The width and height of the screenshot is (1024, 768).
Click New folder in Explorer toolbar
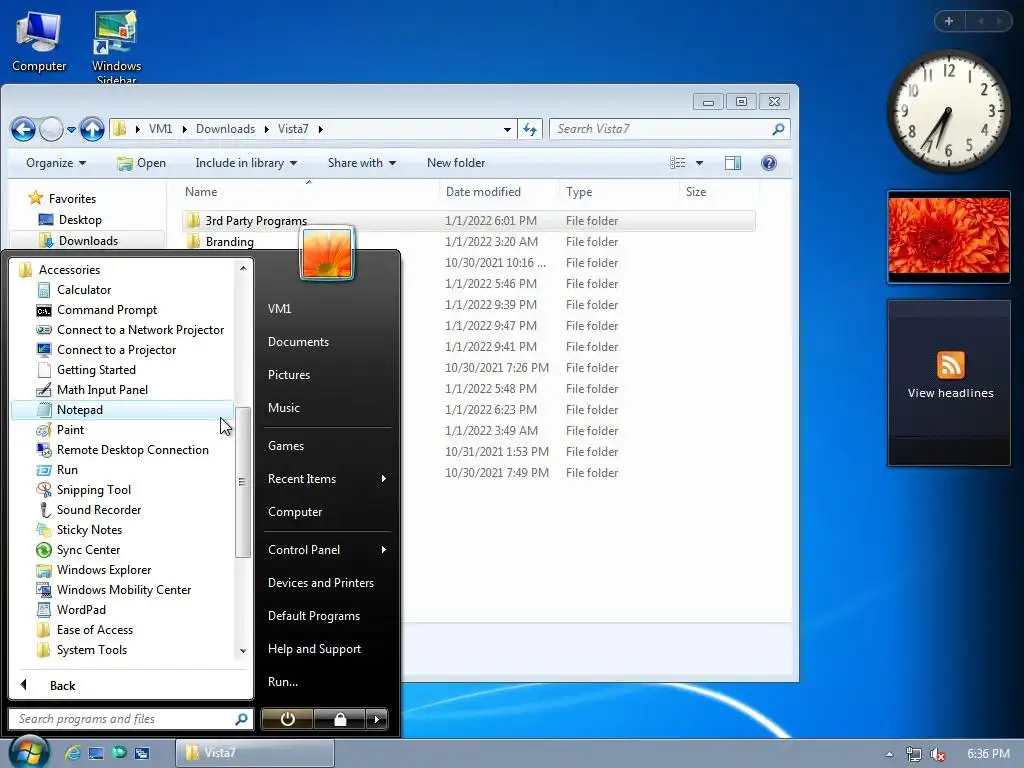456,163
